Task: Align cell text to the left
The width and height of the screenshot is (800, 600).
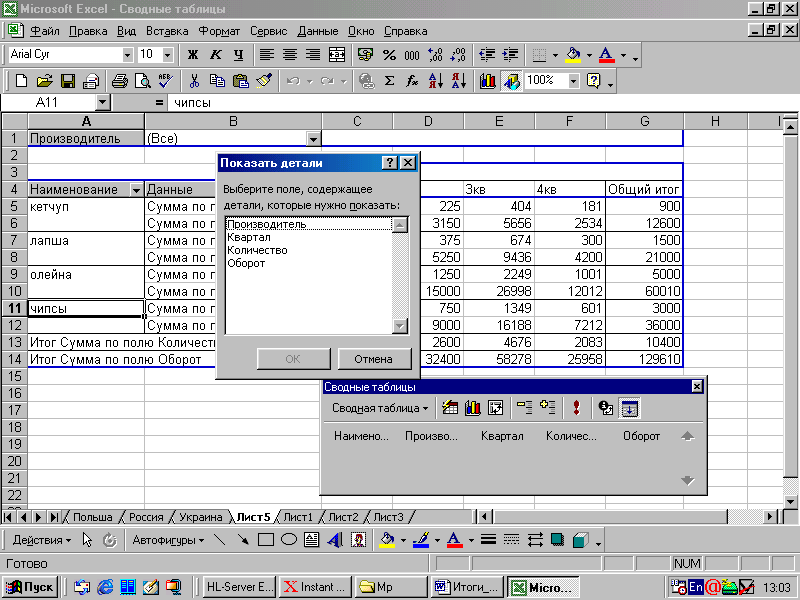Action: [266, 55]
